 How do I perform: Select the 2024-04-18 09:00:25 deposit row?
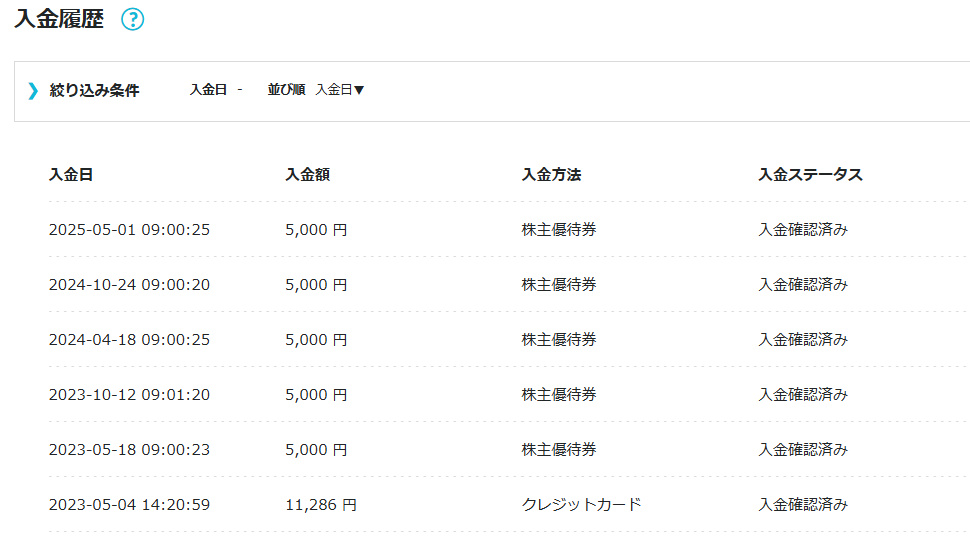click(129, 340)
